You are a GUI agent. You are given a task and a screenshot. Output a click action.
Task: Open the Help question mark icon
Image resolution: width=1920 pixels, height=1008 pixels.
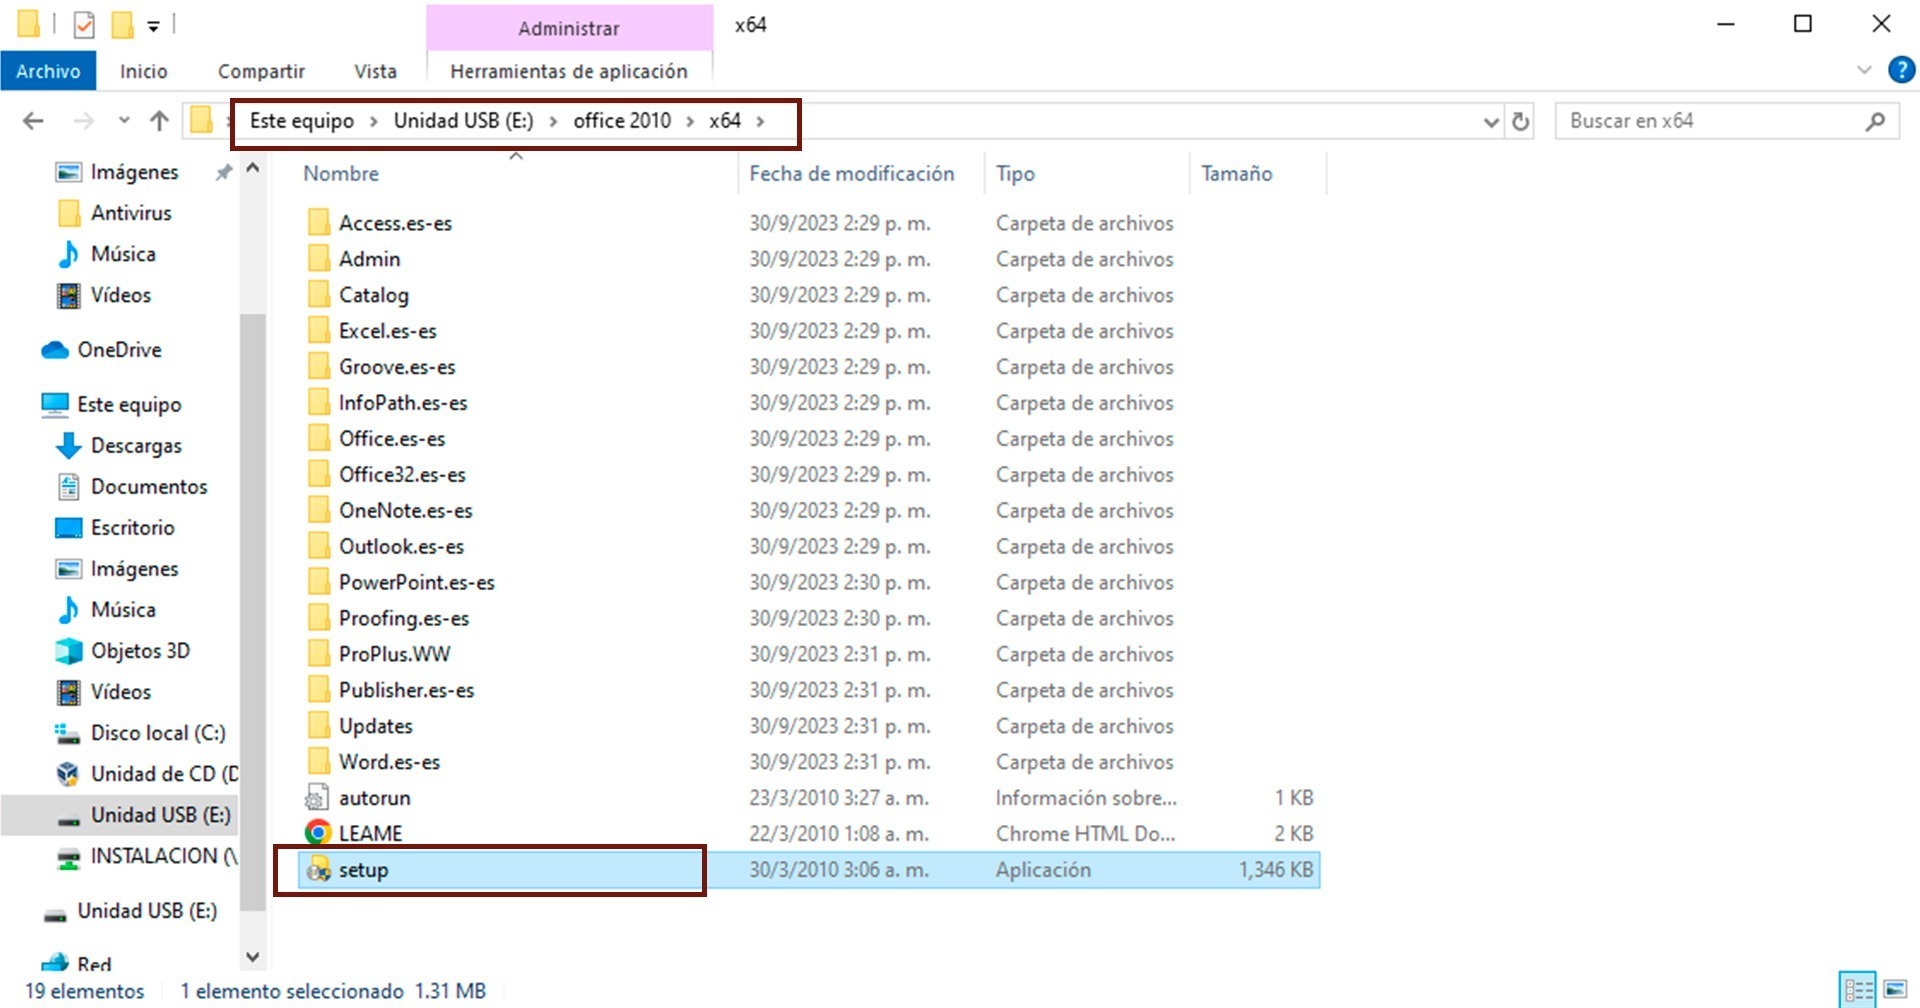pos(1900,70)
